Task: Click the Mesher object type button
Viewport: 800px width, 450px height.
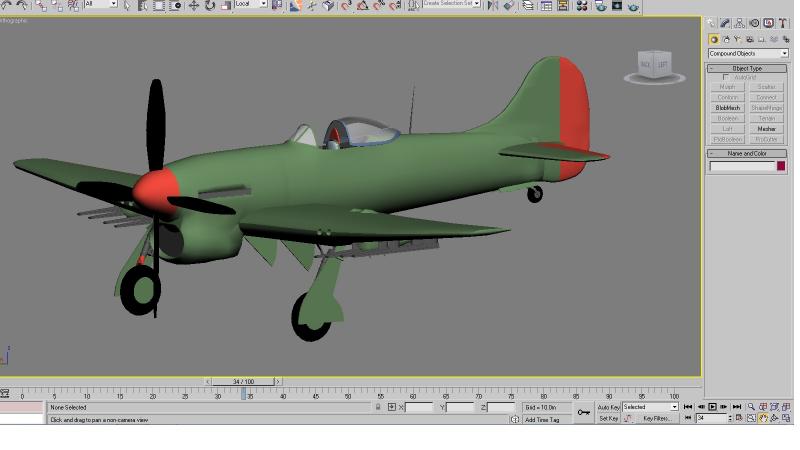Action: click(x=766, y=129)
